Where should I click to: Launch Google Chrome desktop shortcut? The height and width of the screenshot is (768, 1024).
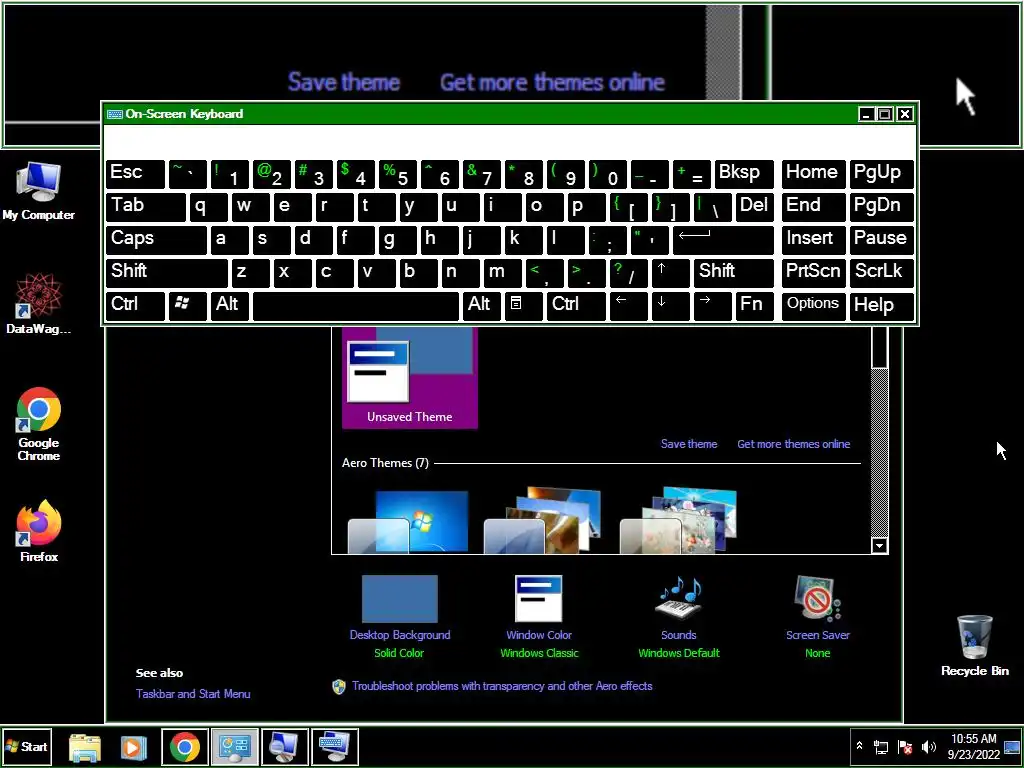(x=39, y=424)
